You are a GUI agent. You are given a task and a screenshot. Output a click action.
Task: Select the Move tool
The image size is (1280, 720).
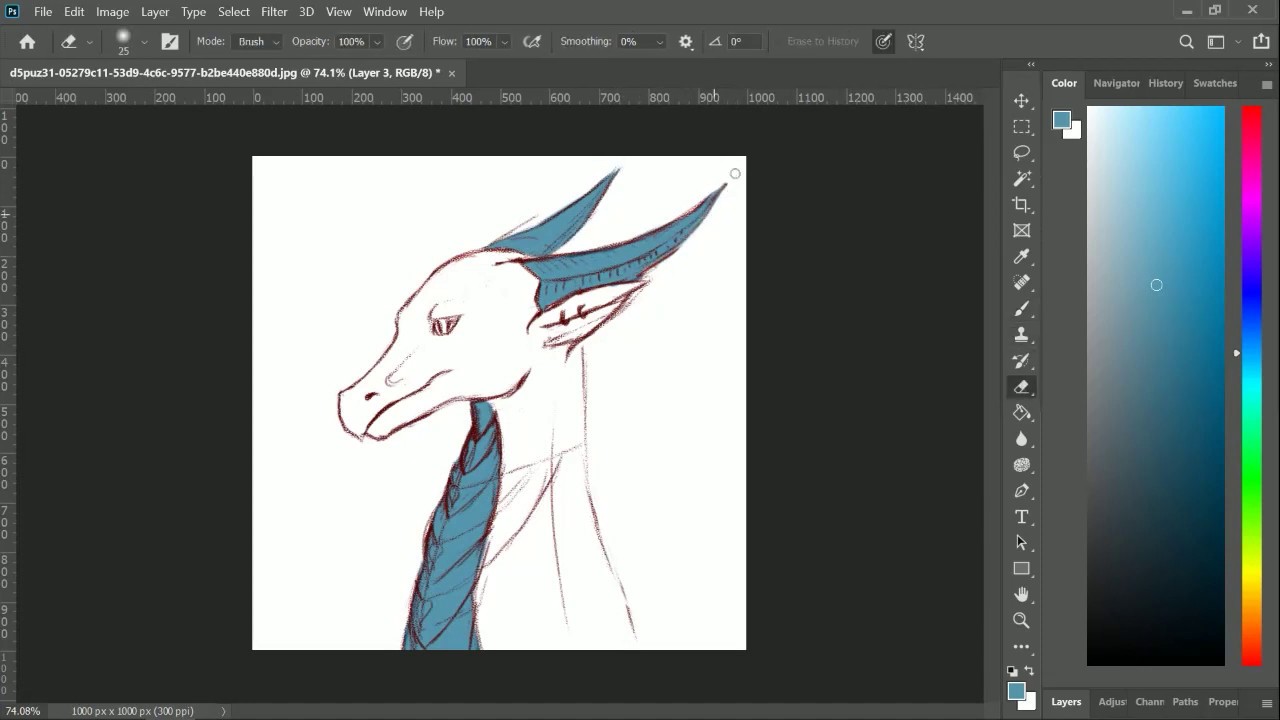1021,101
